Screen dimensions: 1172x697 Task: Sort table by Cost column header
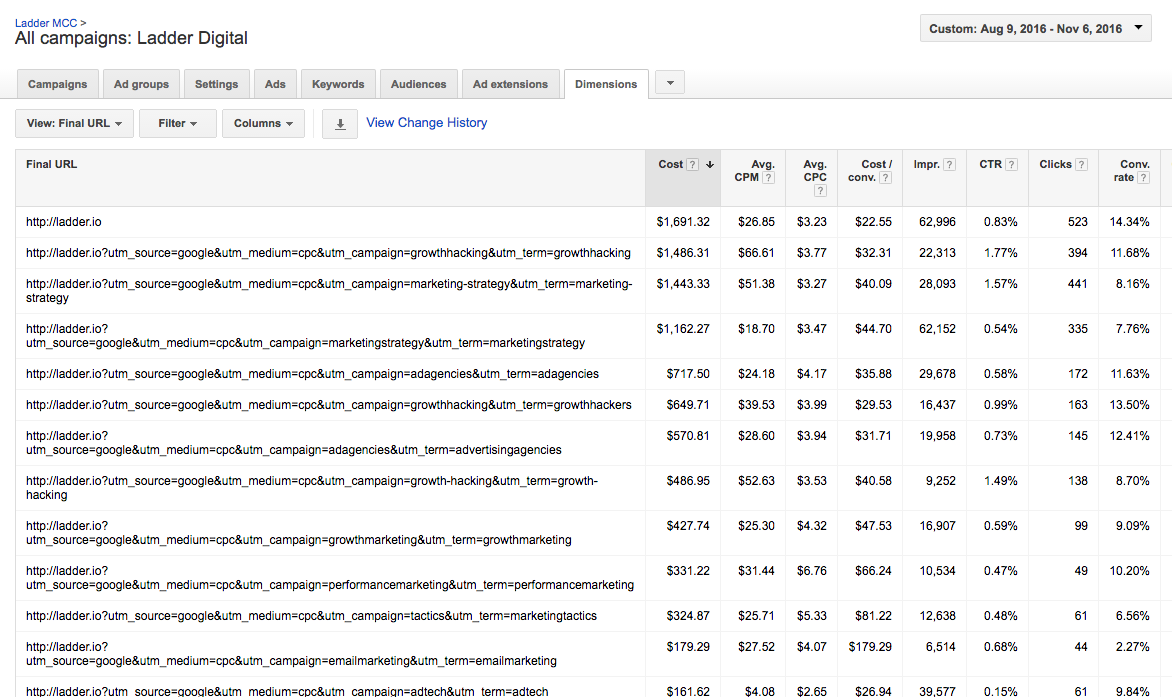(x=670, y=165)
